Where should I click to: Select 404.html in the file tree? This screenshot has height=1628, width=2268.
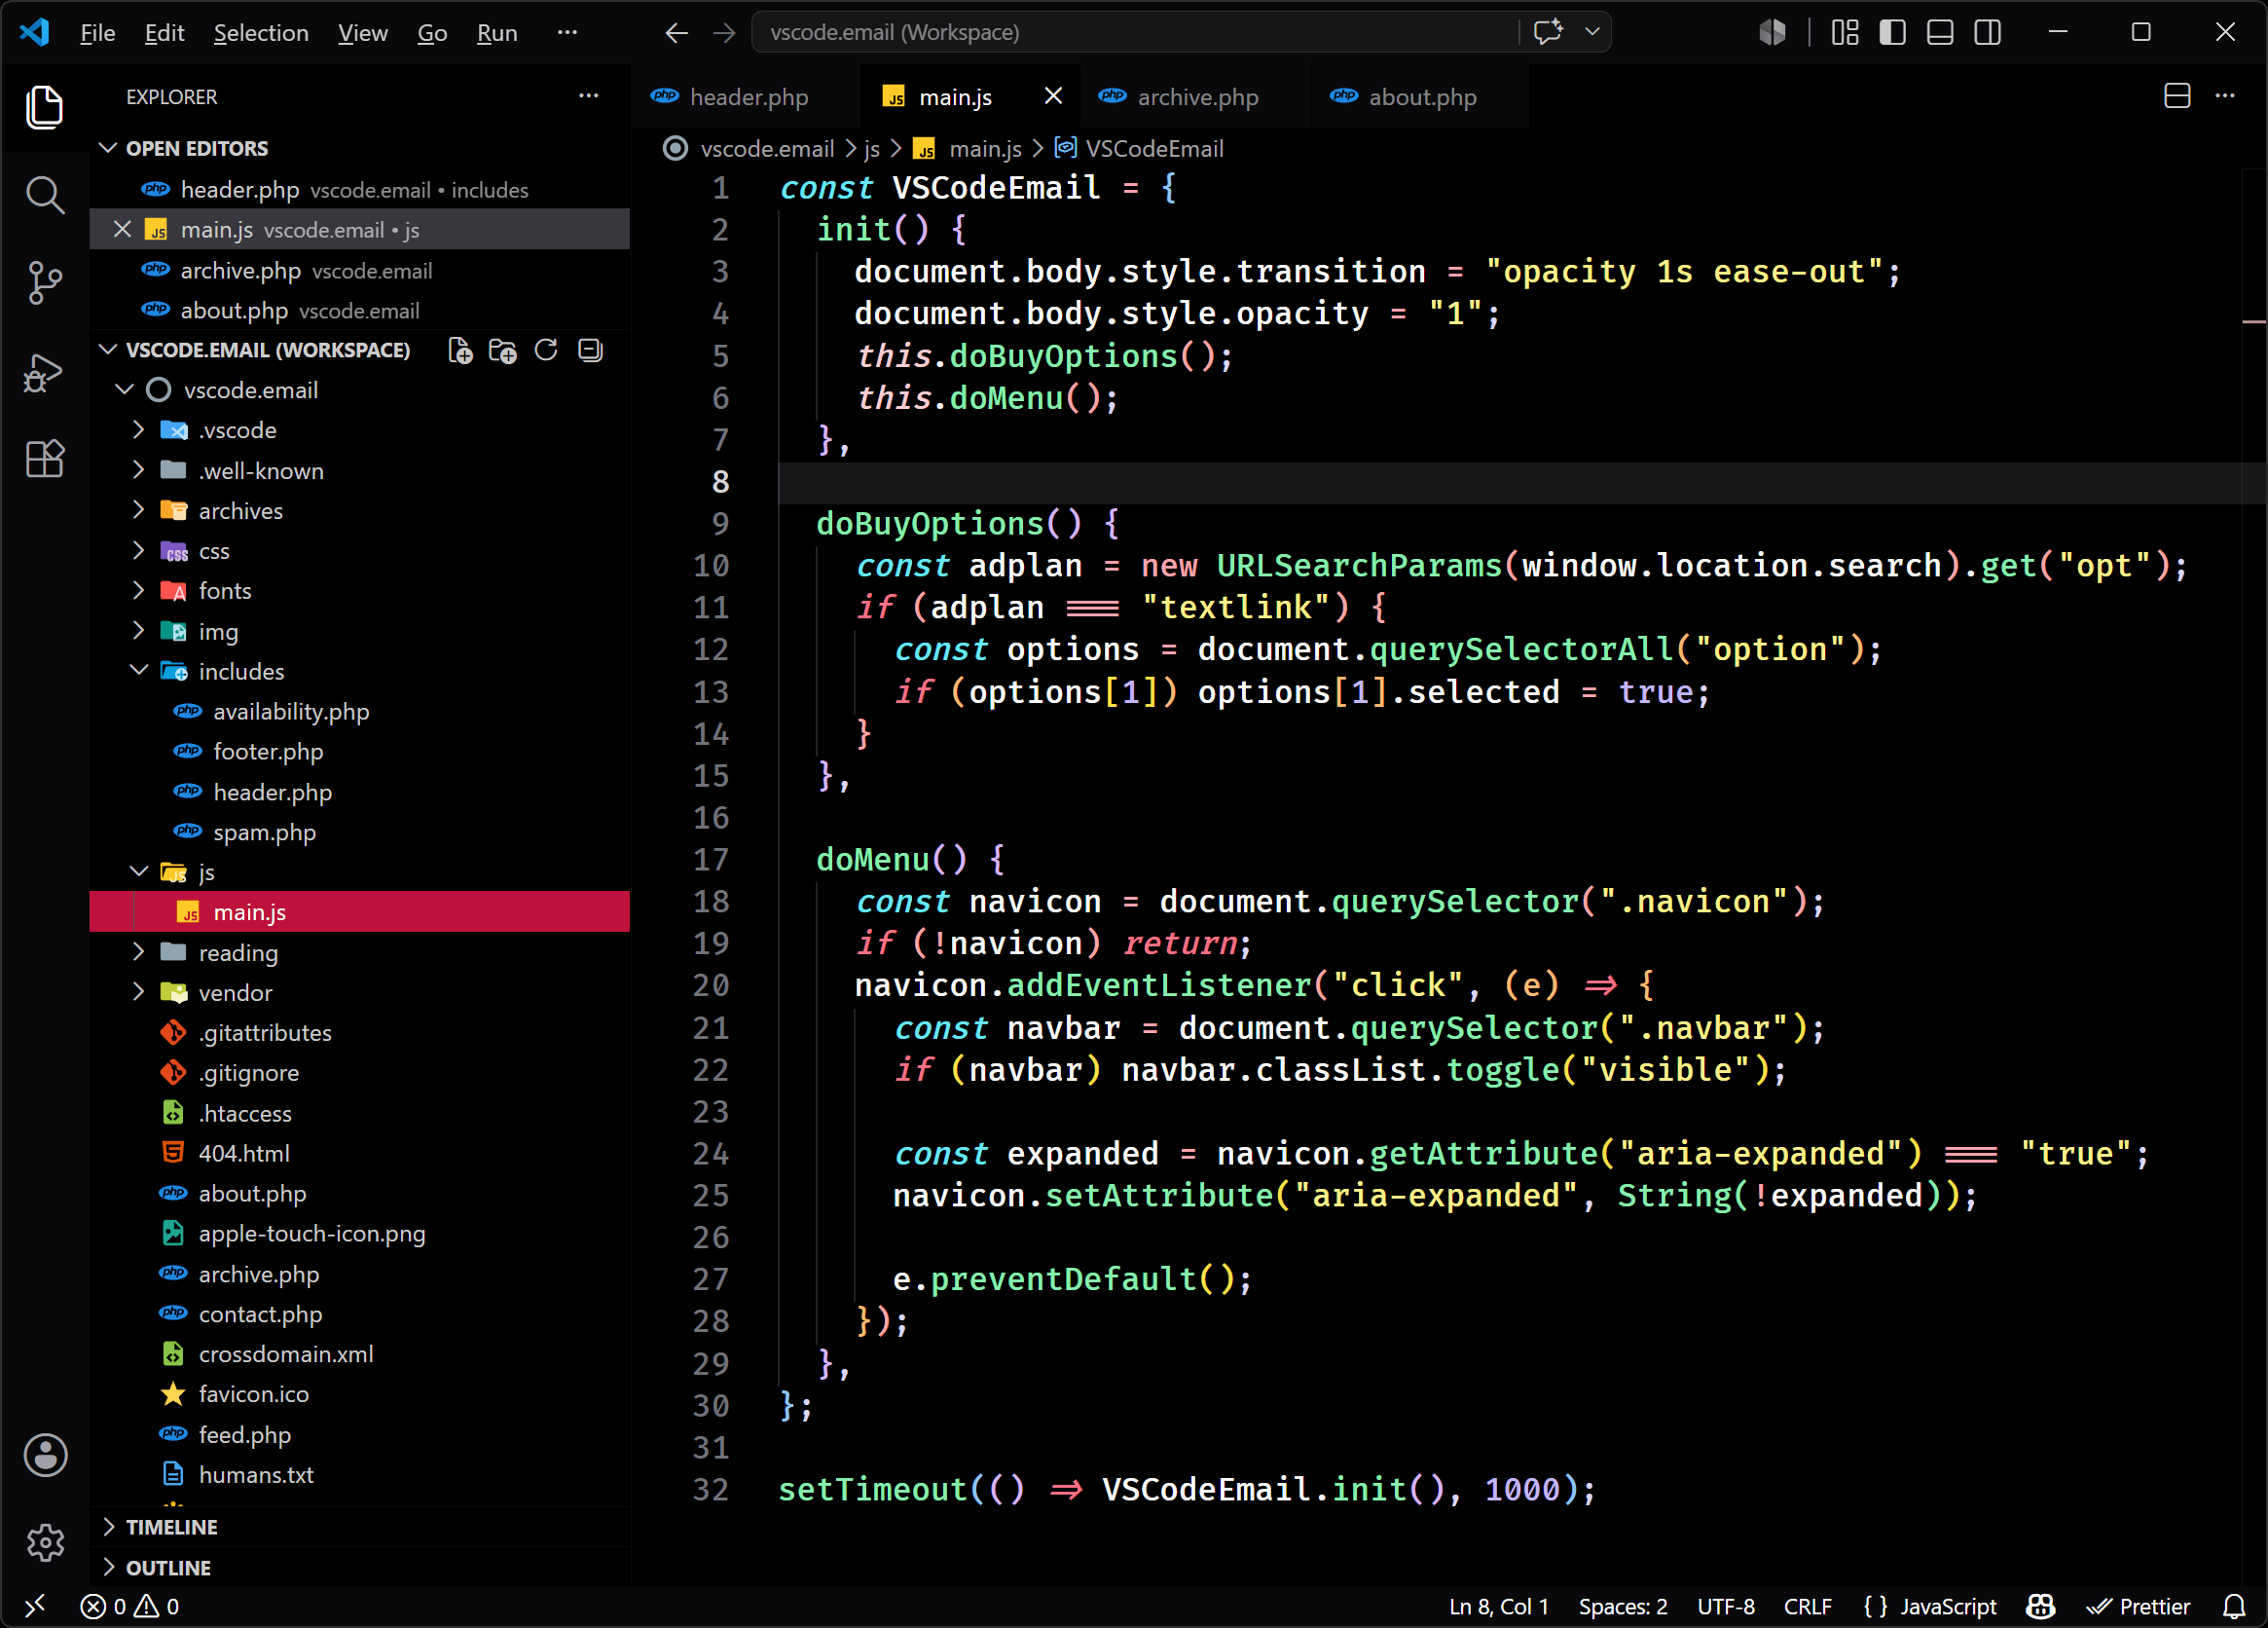point(244,1153)
